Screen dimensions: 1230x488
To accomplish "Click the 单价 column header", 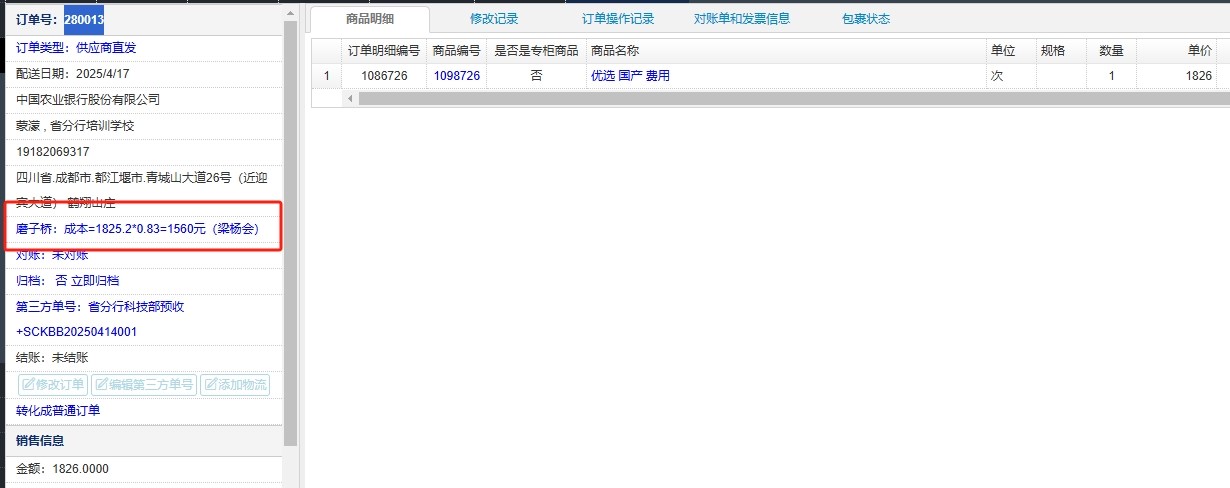I will click(x=1176, y=51).
